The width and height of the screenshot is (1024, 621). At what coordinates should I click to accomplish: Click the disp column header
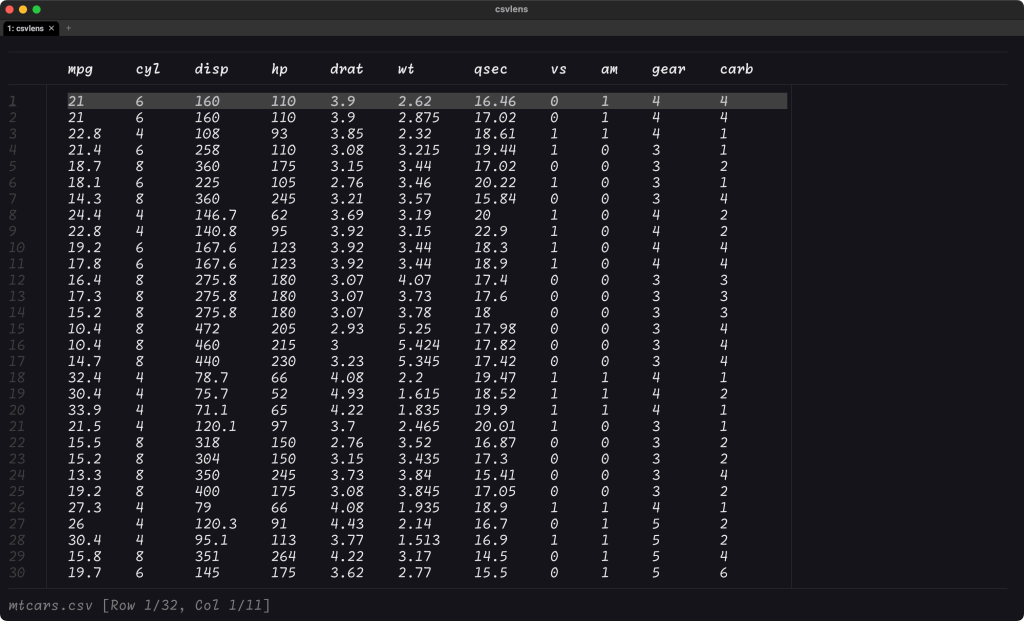point(211,70)
